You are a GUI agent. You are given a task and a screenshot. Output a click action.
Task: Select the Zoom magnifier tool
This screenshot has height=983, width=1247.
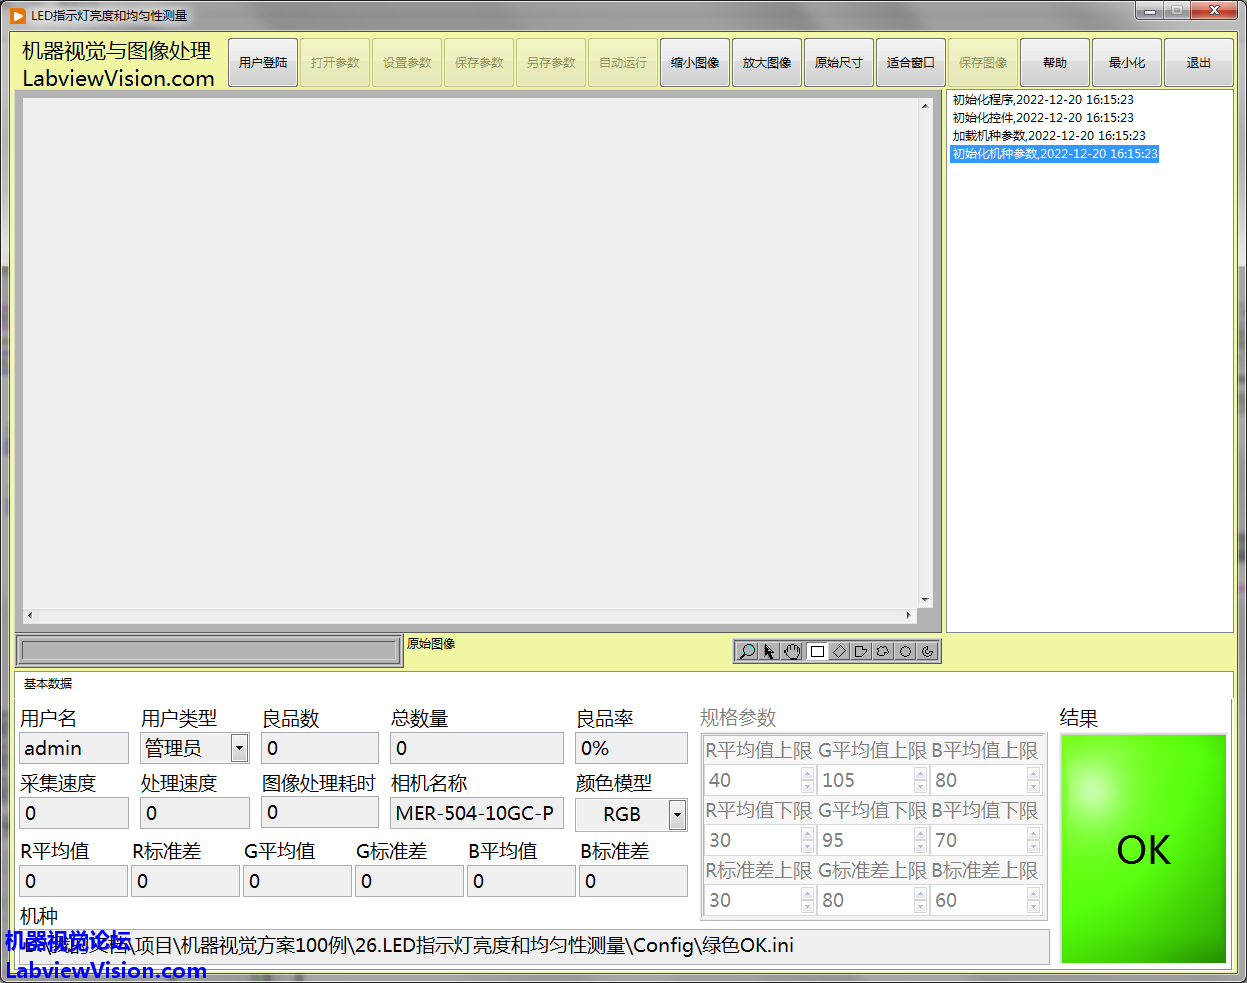point(746,652)
